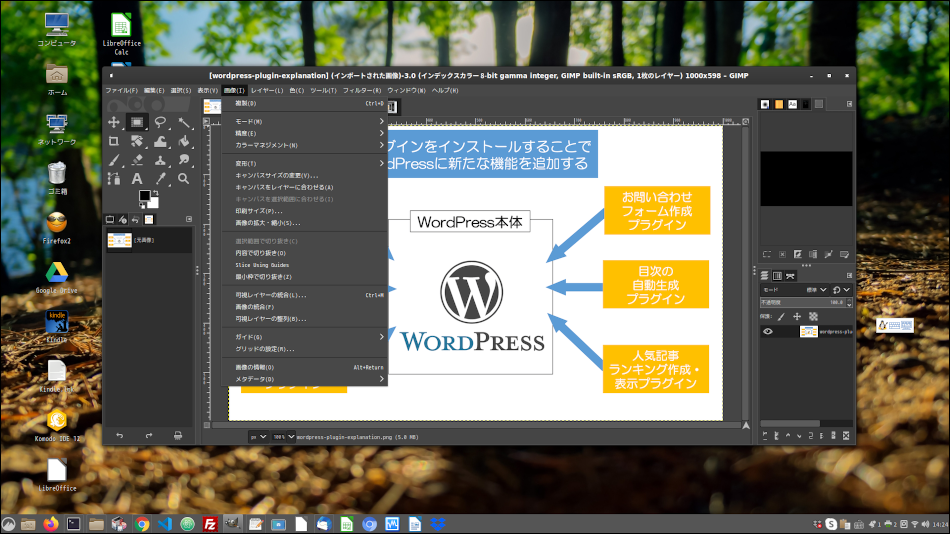Switch to the Channels tab
This screenshot has height=534, width=950.
[x=777, y=276]
